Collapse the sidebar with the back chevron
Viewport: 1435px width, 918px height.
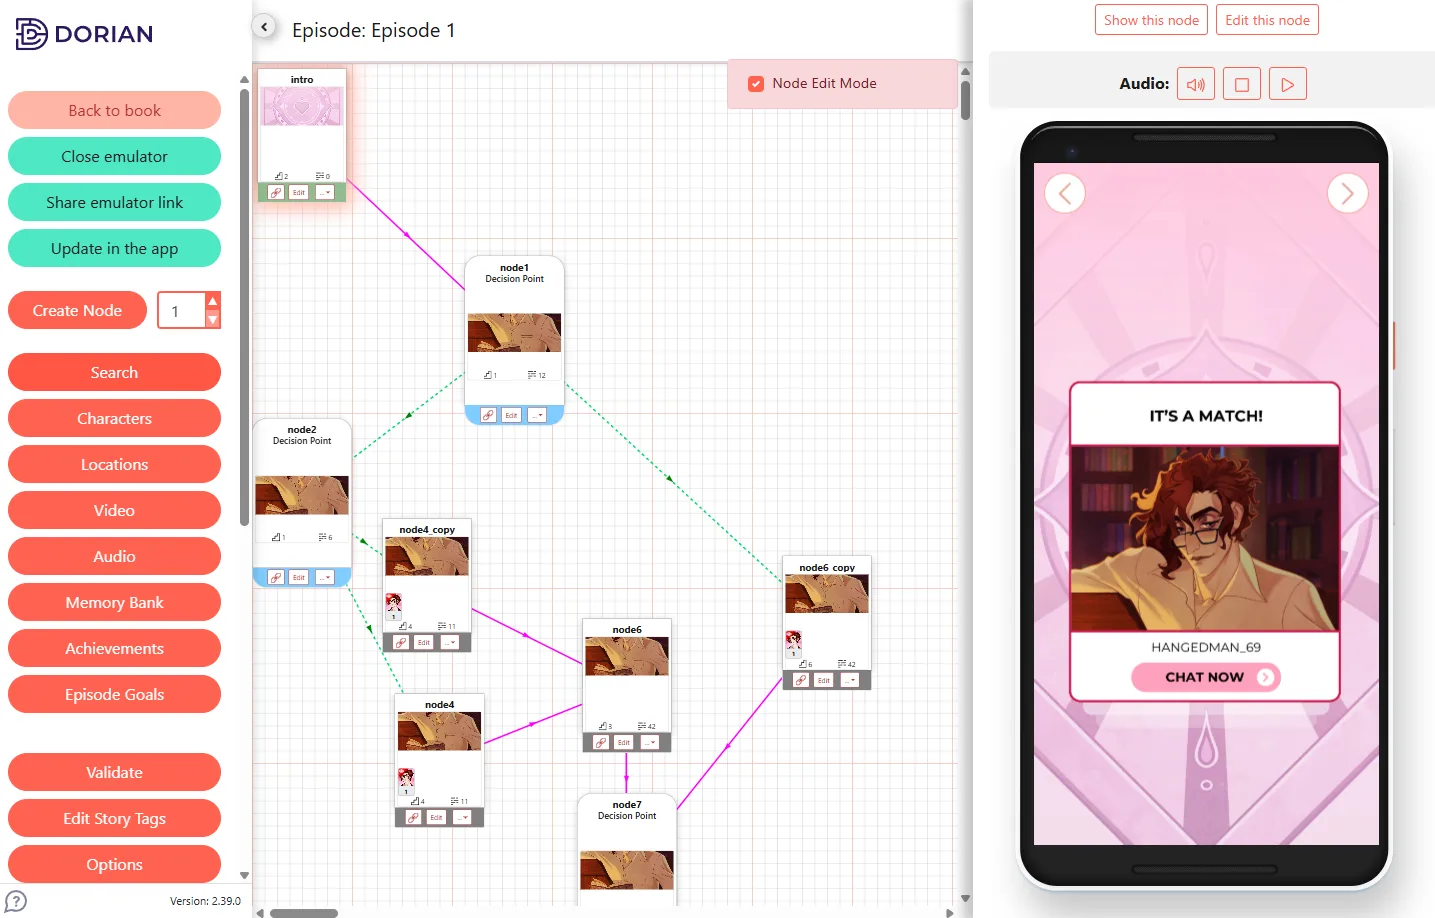[x=264, y=27]
